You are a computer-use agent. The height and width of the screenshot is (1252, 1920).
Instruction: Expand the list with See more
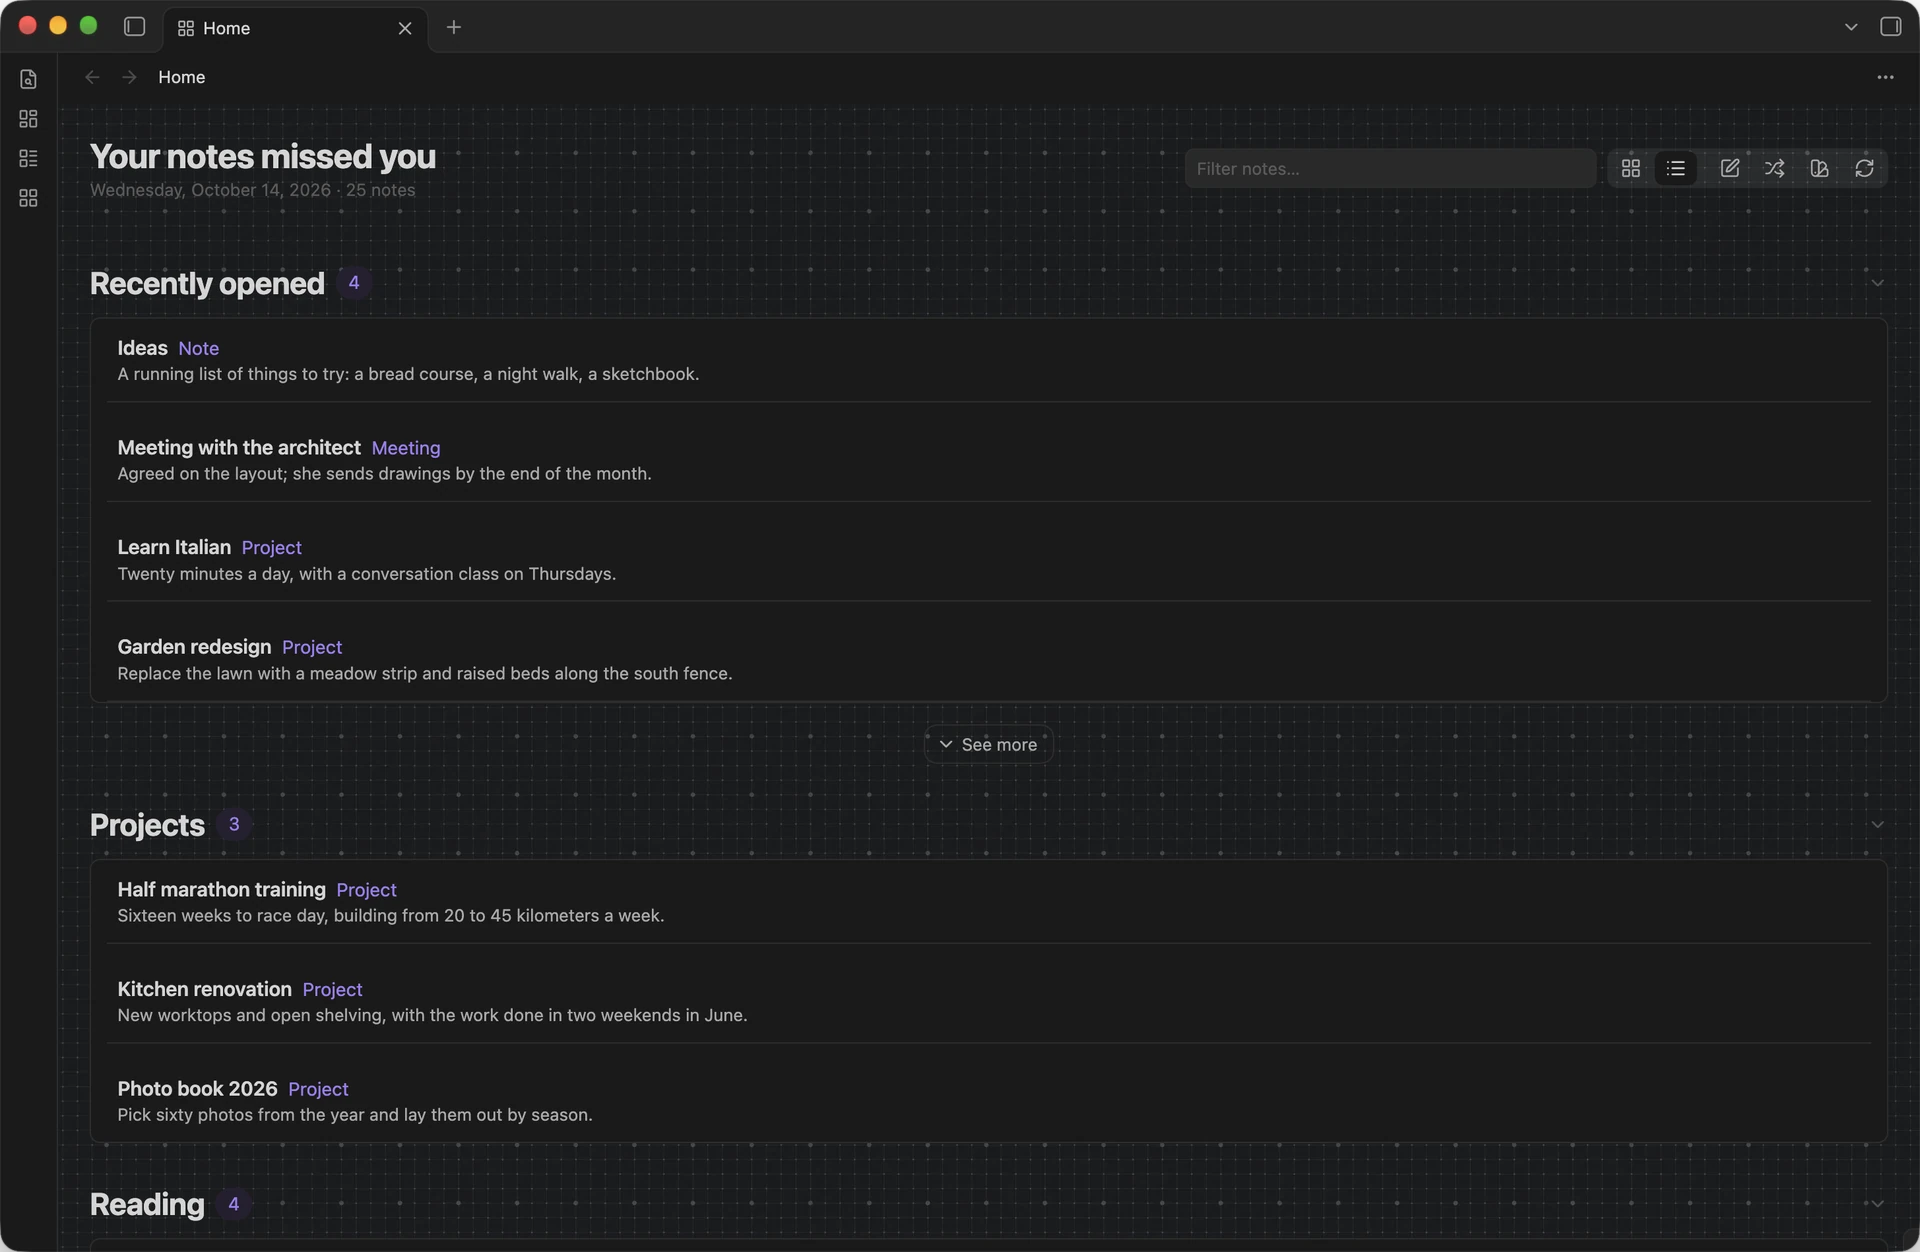(988, 744)
